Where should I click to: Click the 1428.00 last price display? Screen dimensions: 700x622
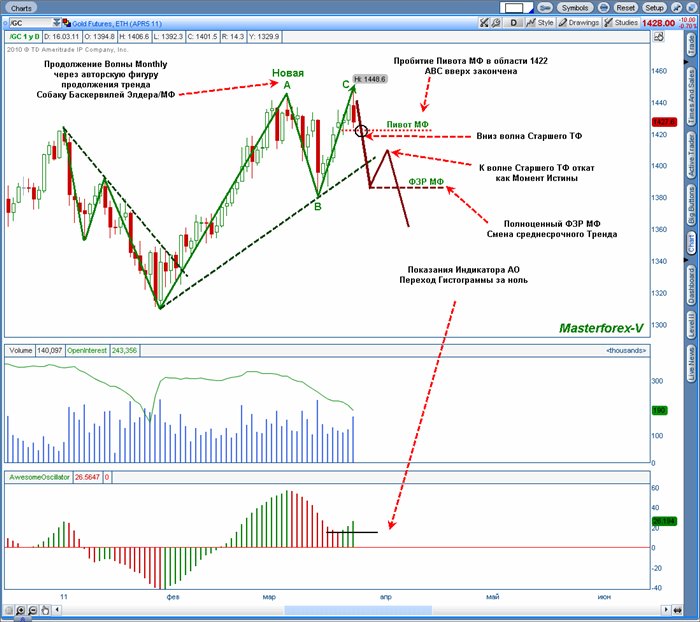[x=658, y=23]
